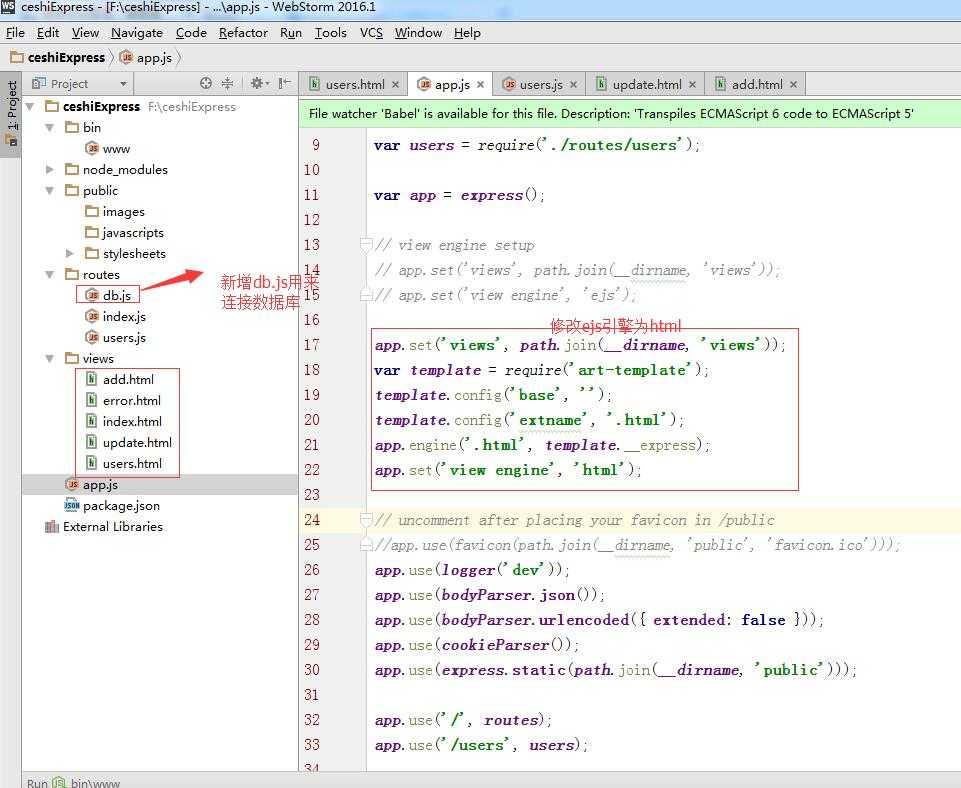Toggle the 1: Project side tool window
Viewport: 961px width, 788px height.
pos(11,114)
